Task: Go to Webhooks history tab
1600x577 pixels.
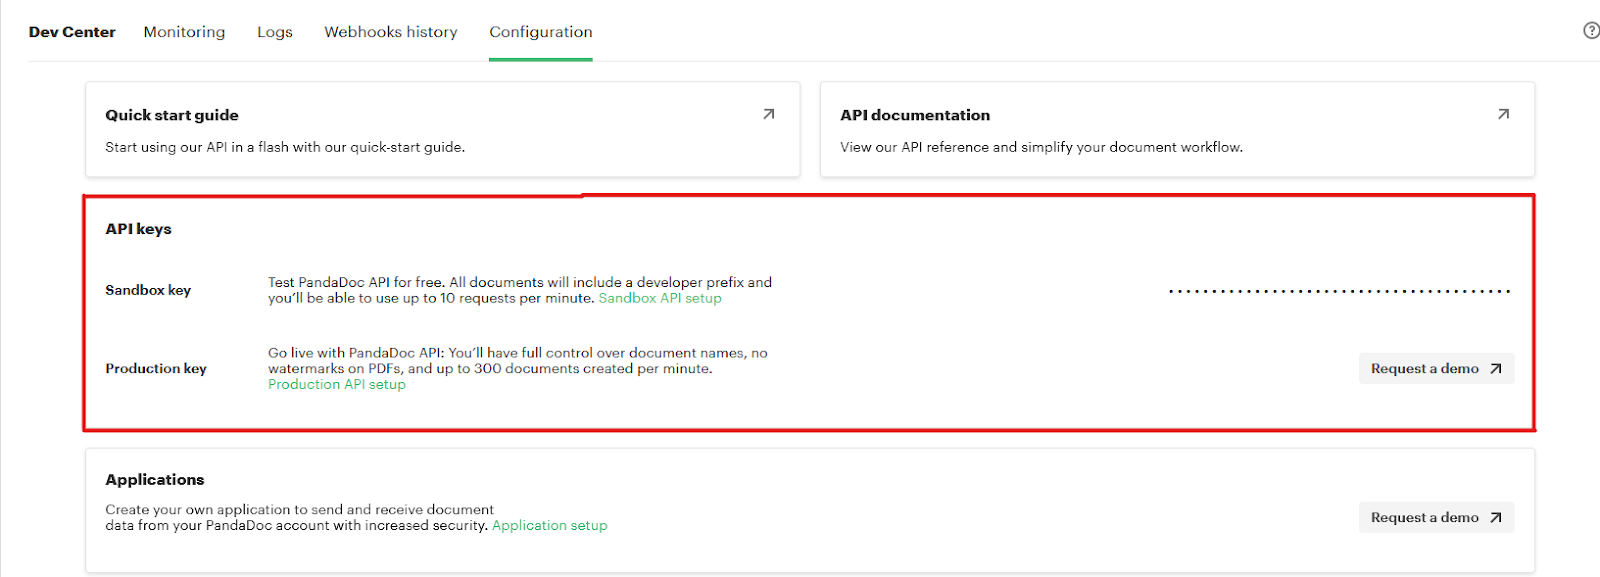Action: tap(391, 32)
